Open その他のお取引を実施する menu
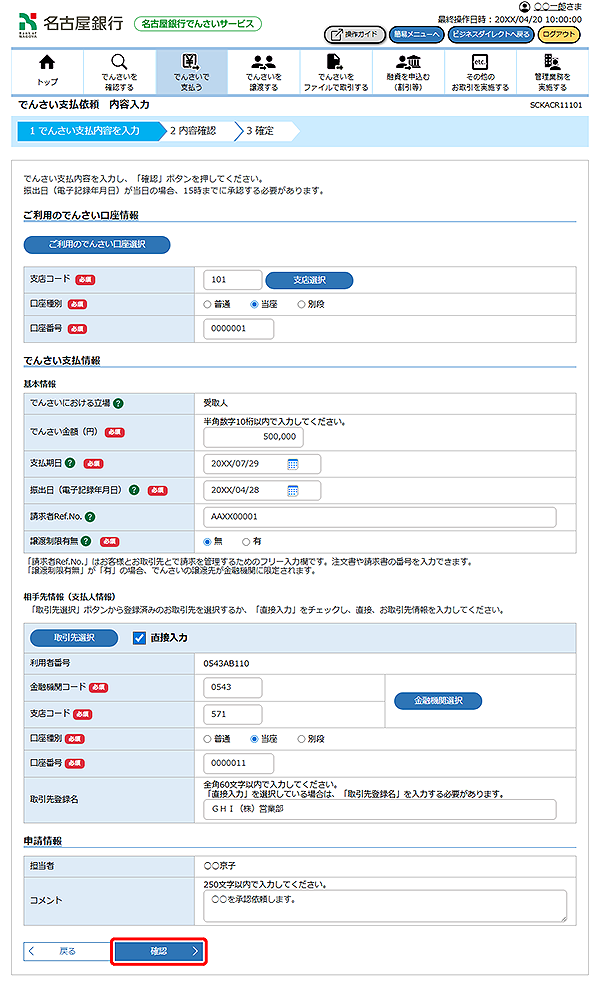 (479, 72)
